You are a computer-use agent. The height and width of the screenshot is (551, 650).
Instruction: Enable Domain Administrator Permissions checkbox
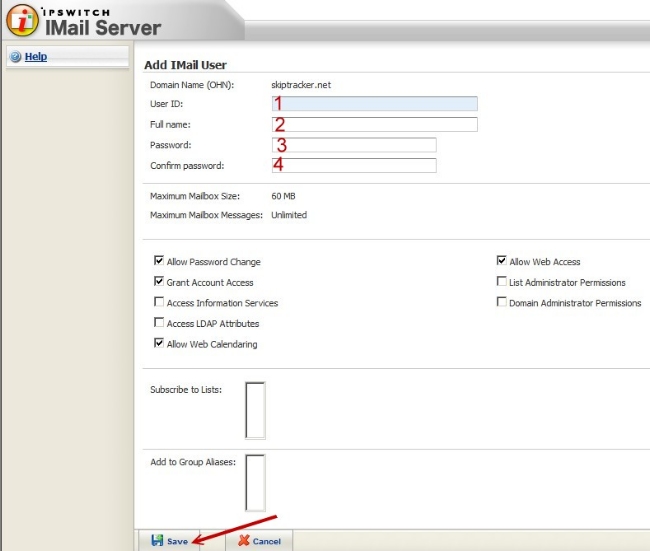501,303
